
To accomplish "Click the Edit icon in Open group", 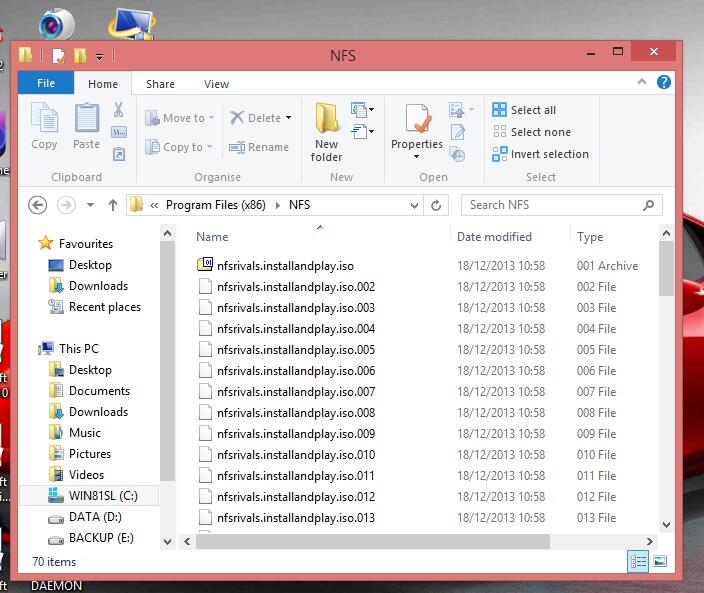I will [x=458, y=132].
